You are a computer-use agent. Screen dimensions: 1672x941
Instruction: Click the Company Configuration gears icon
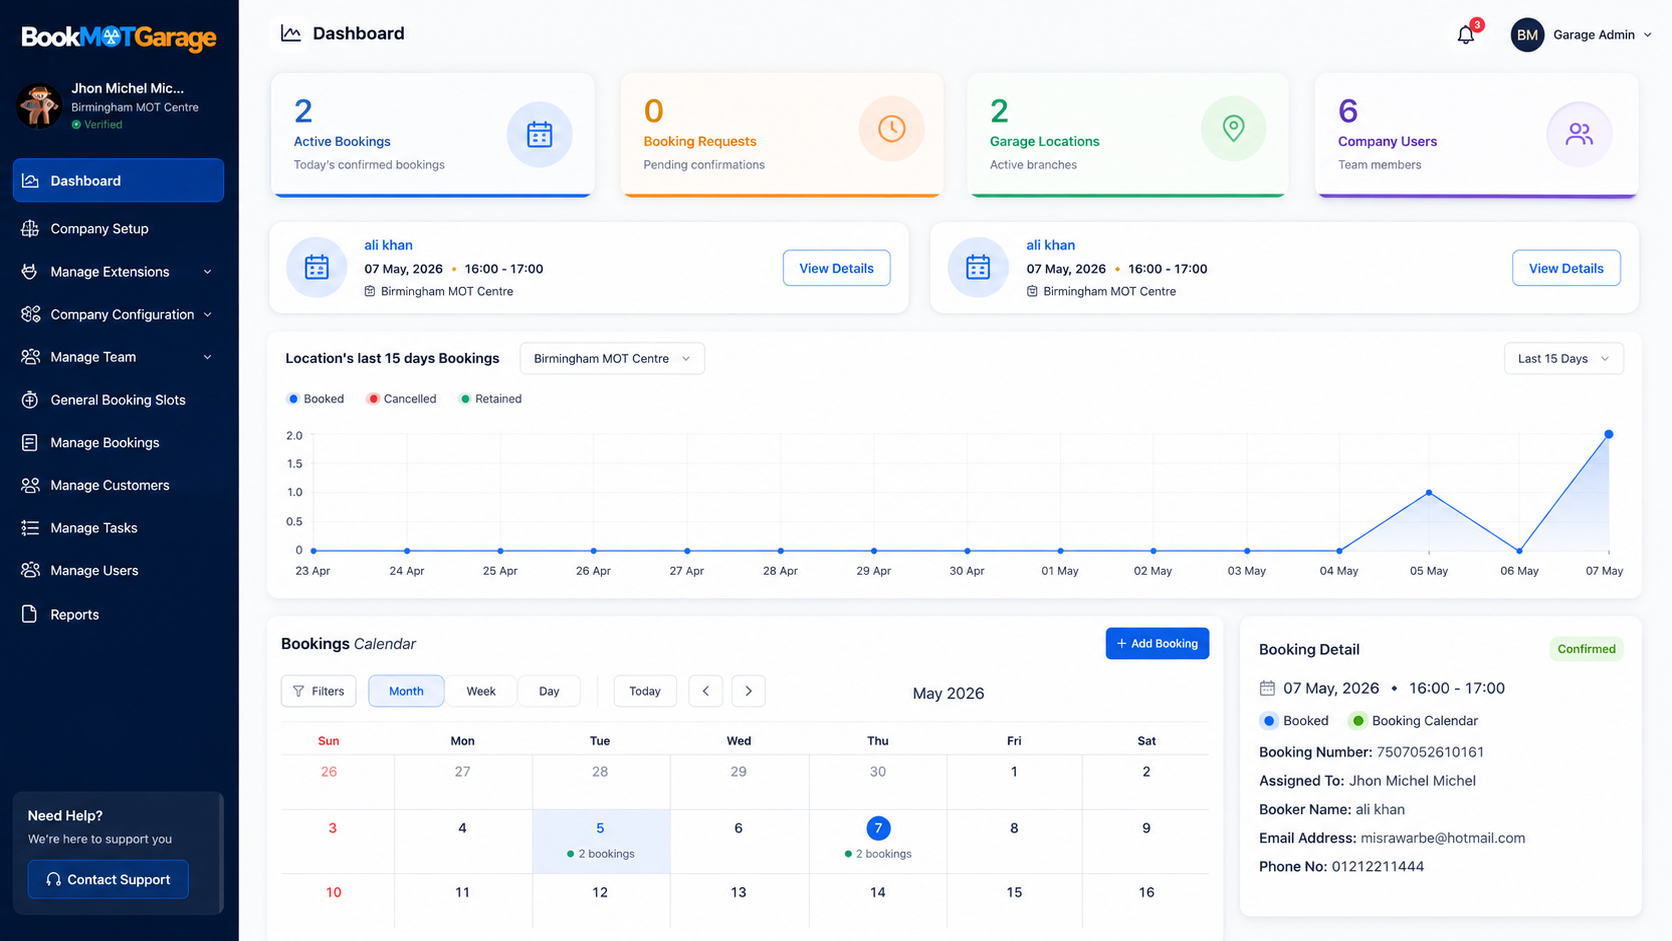(30, 314)
